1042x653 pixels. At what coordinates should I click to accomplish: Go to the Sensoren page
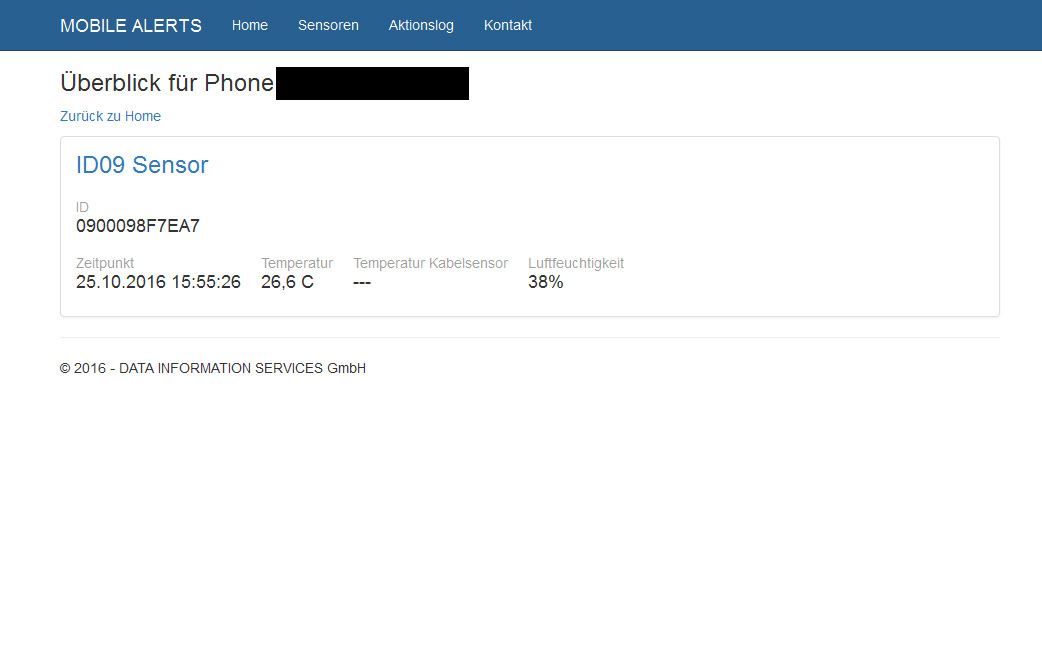[328, 25]
